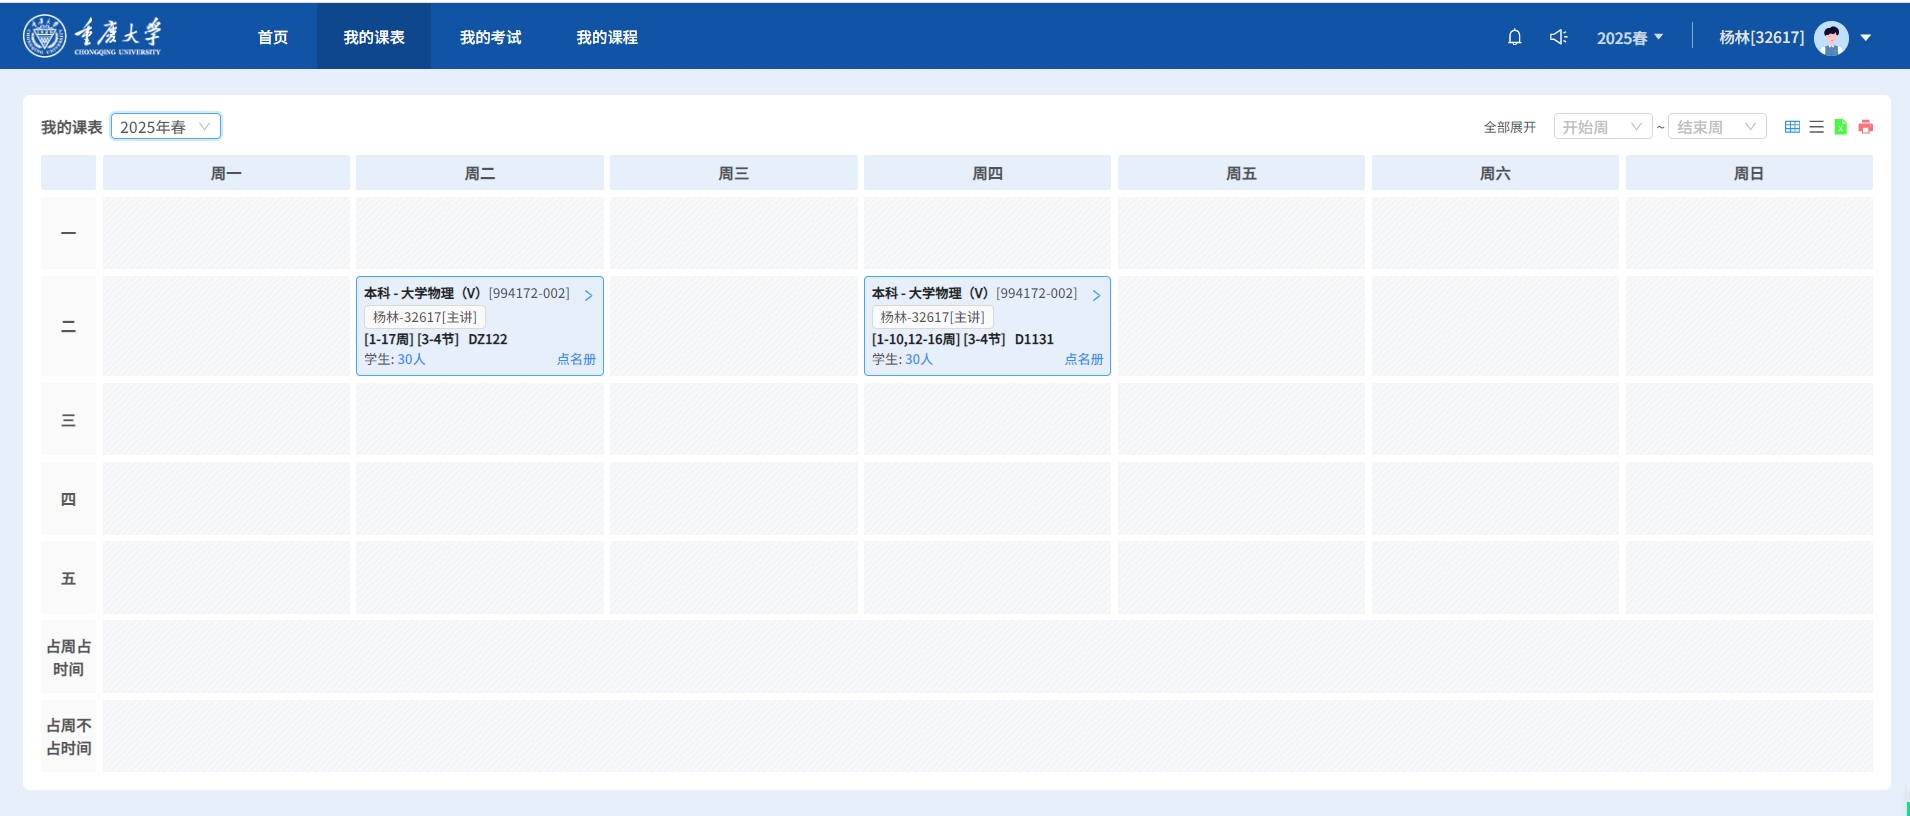The image size is (1910, 816).
Task: Open the 开始周 start week dropdown
Action: (x=1602, y=127)
